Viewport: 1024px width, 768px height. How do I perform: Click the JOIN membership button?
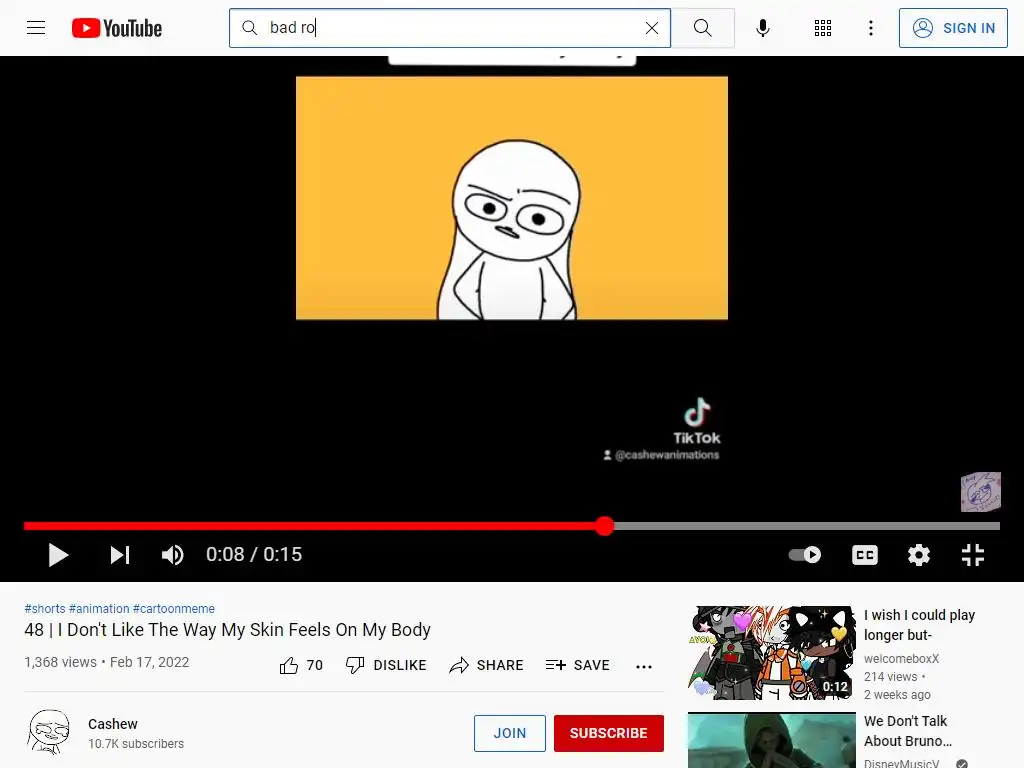coord(509,733)
